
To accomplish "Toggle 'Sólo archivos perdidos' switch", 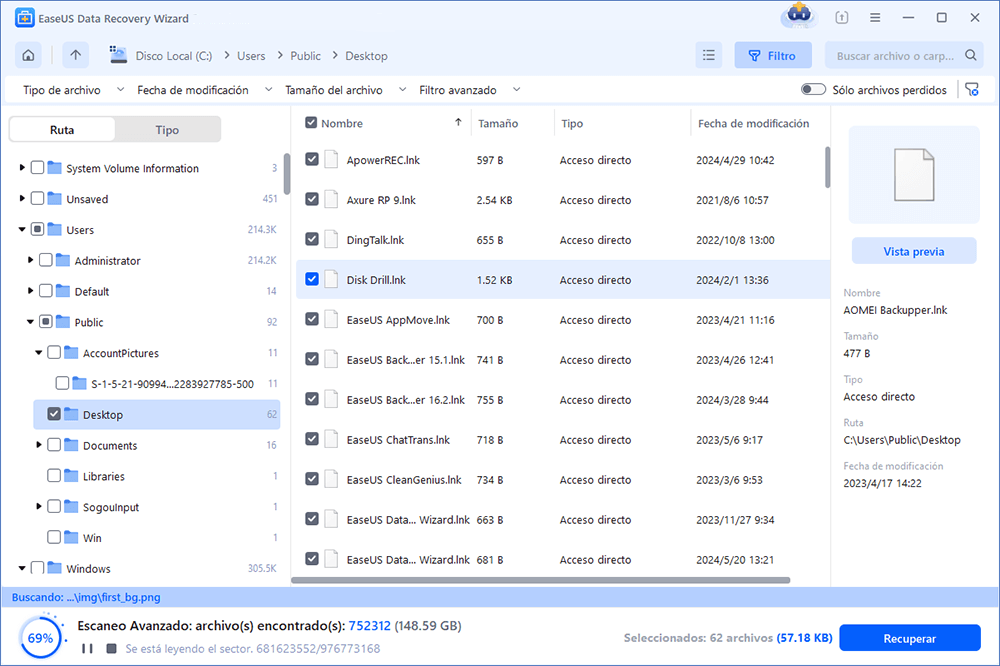I will (x=813, y=89).
